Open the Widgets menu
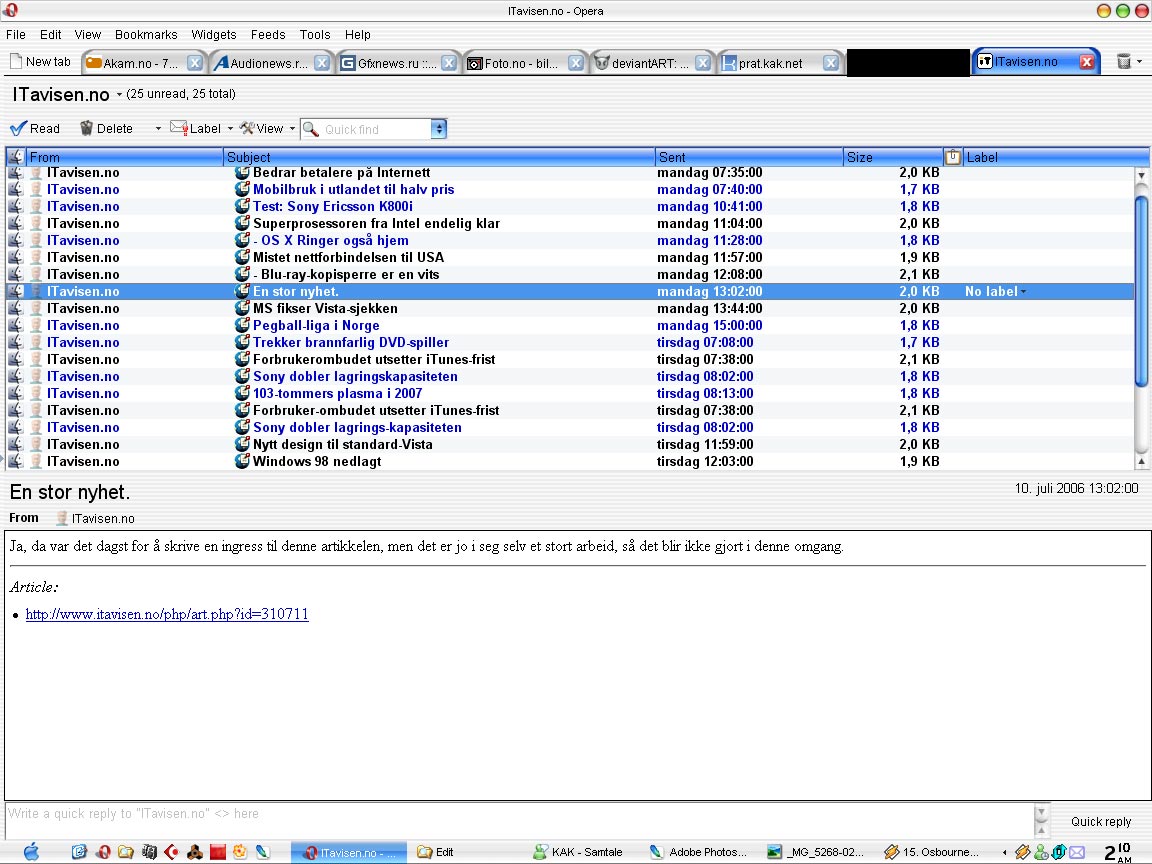The width and height of the screenshot is (1152, 864). [214, 35]
